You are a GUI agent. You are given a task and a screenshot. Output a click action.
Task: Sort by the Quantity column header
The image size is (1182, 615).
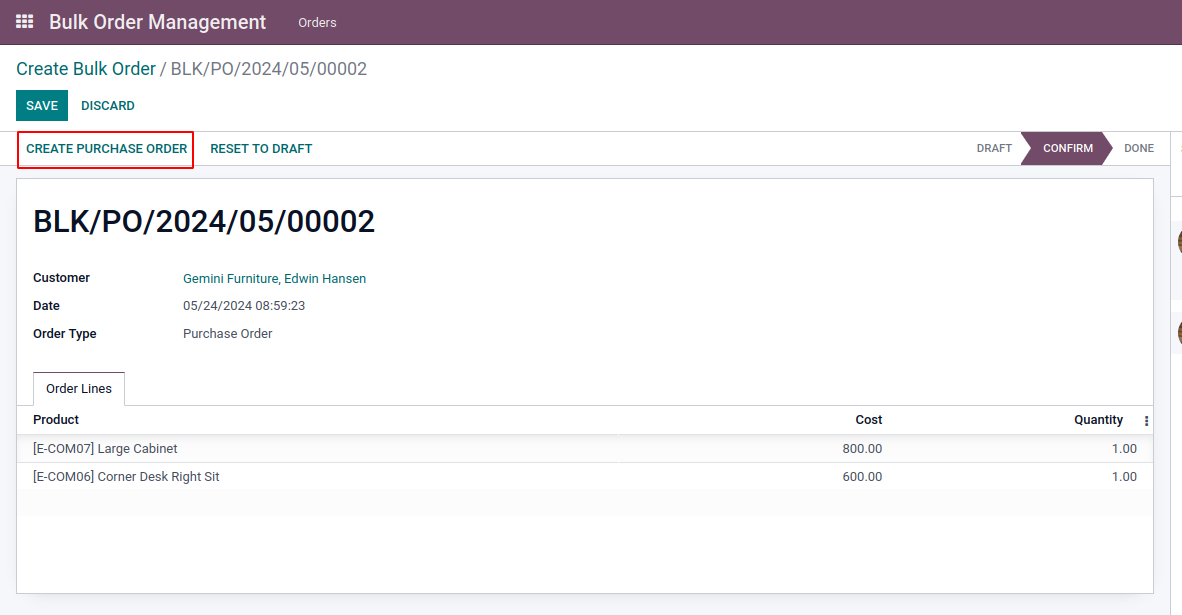coord(1098,420)
